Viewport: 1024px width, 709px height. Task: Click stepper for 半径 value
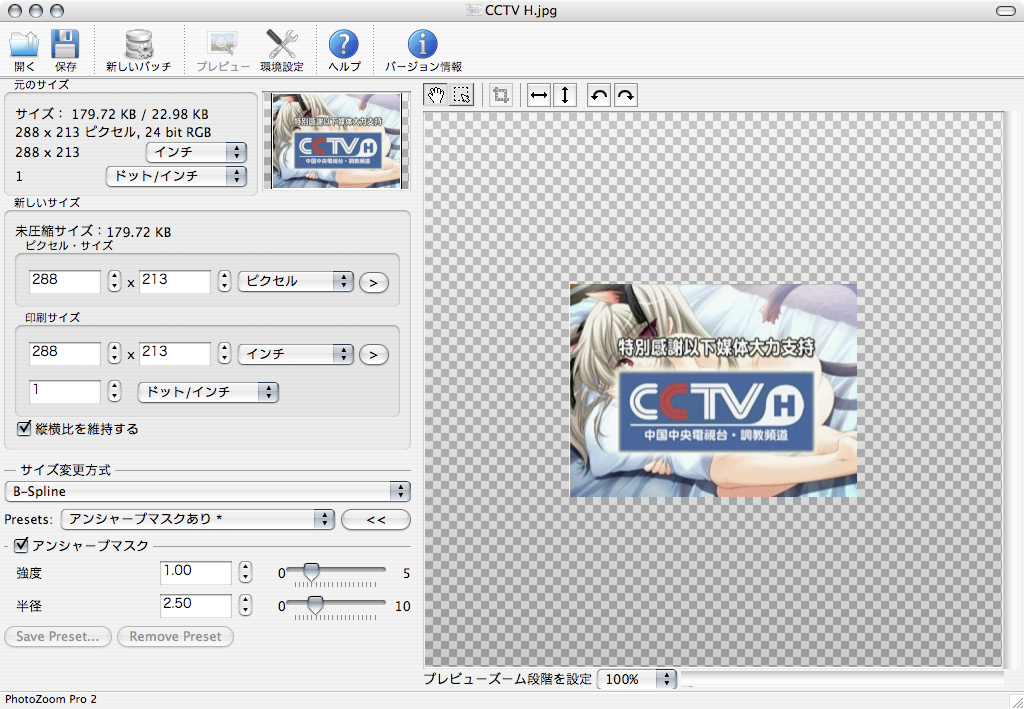coord(245,605)
